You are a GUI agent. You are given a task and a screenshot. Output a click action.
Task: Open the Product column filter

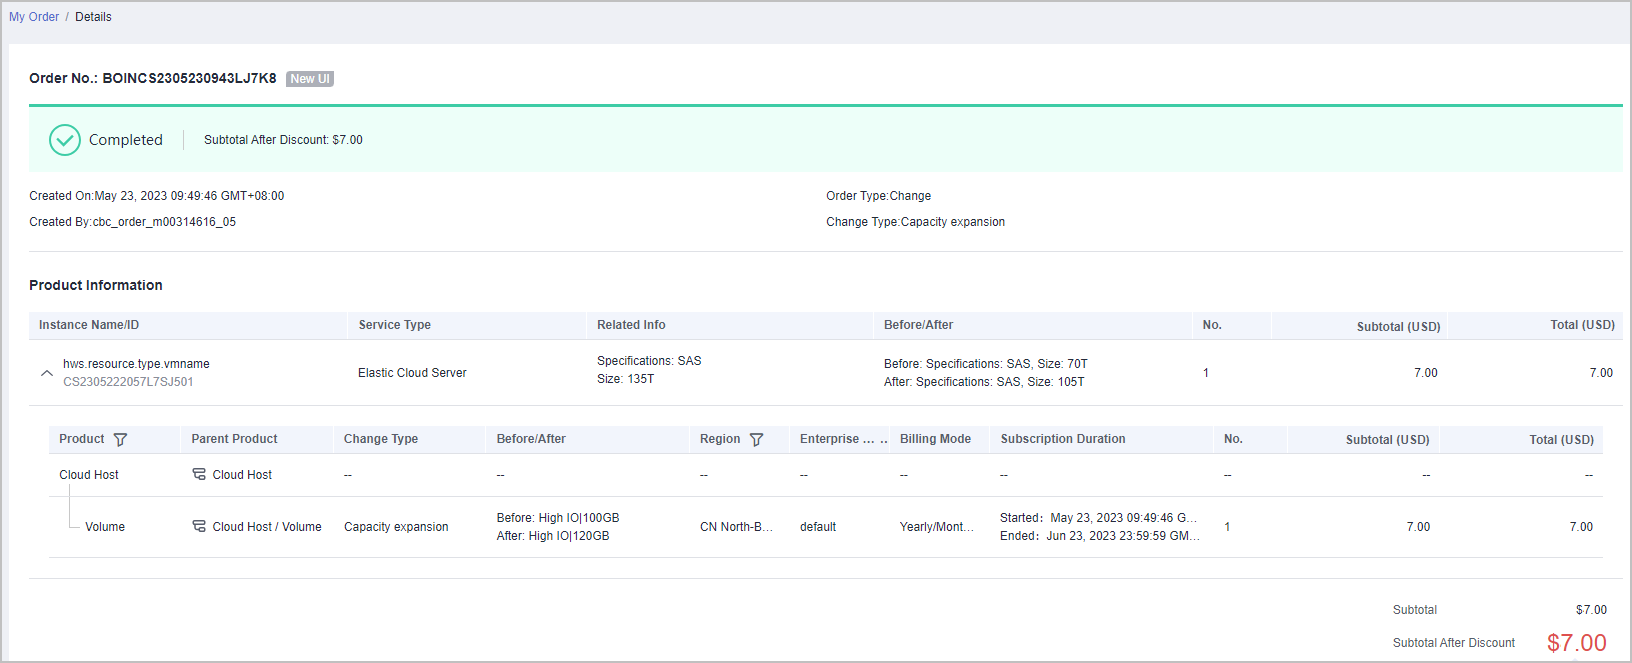coord(121,440)
